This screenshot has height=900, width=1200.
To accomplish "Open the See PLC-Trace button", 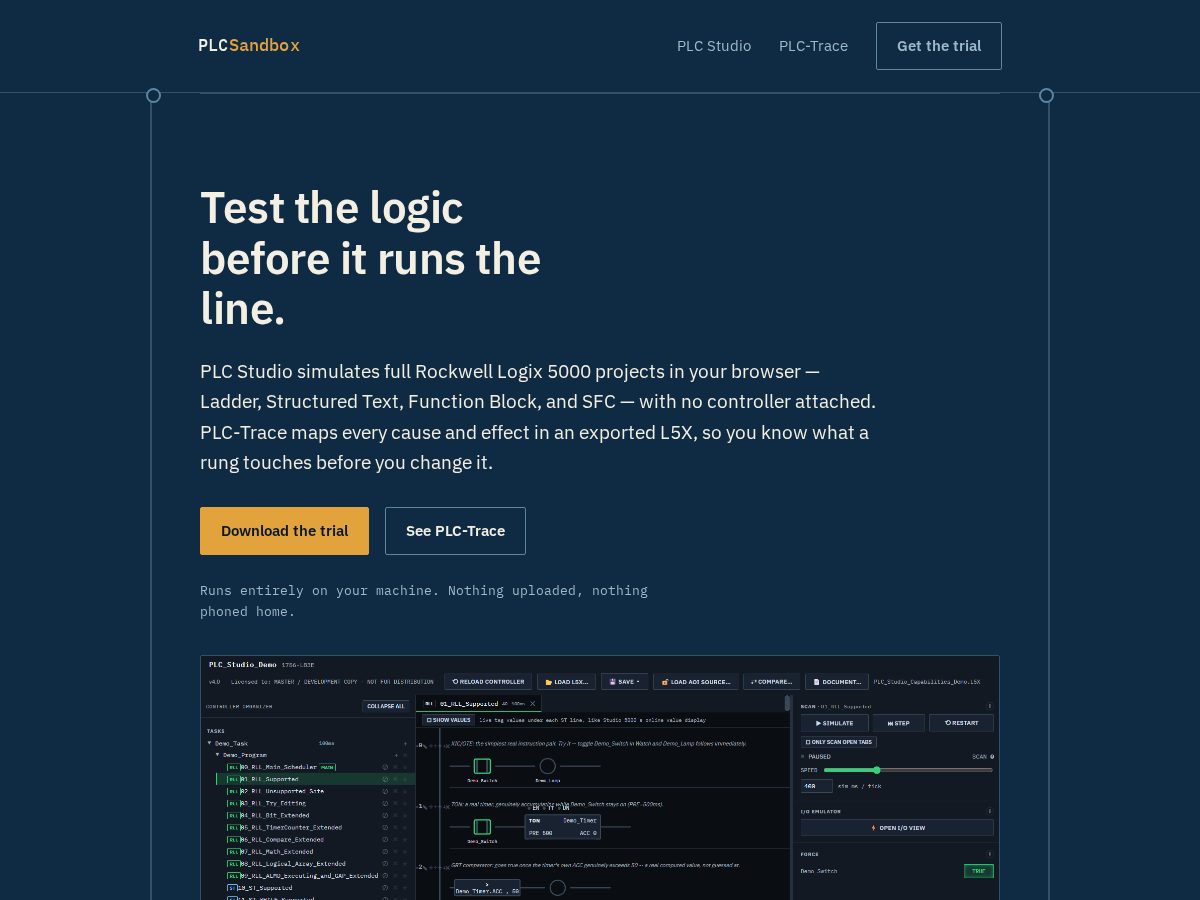I will click(455, 531).
